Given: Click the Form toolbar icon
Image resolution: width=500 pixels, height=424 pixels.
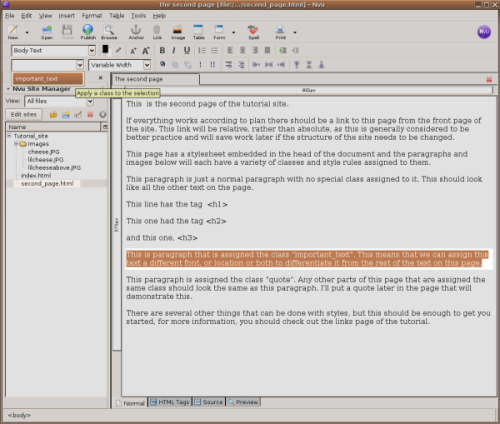Looking at the screenshot, I should (x=219, y=32).
